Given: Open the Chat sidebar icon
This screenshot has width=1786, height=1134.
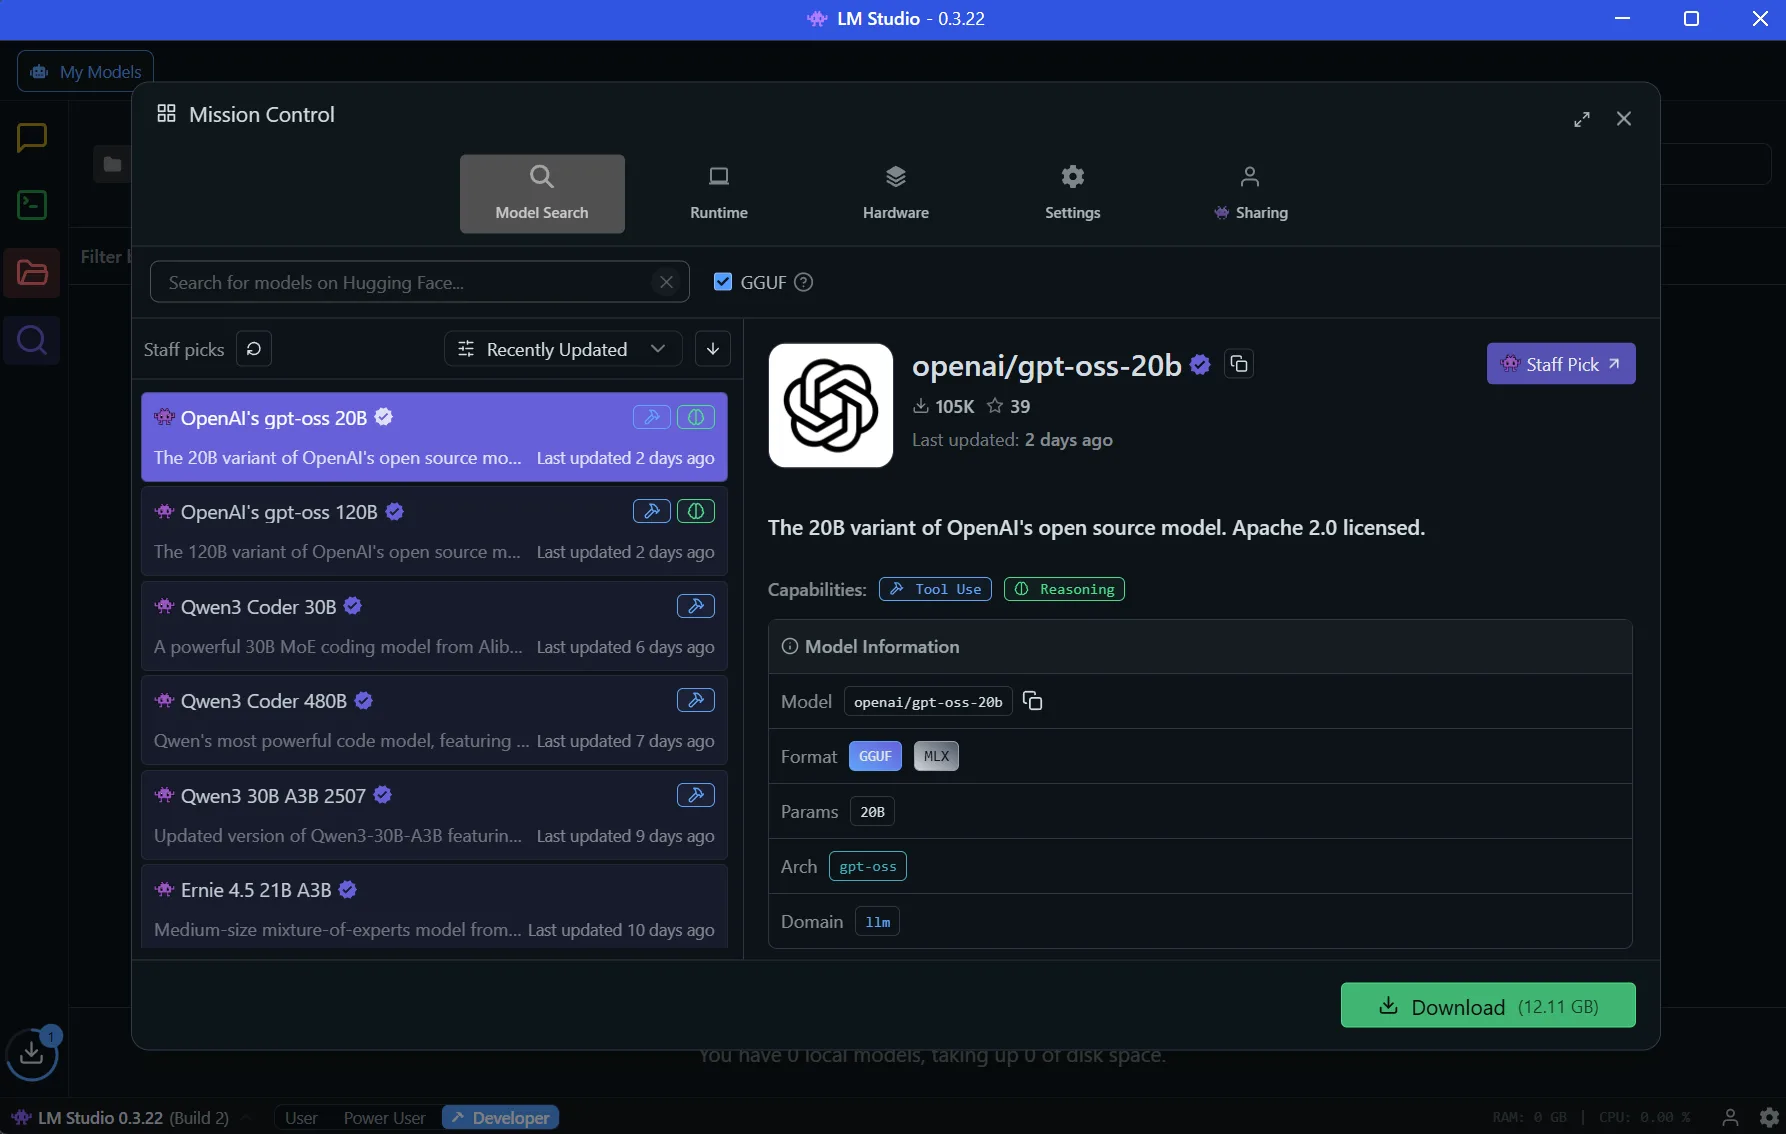Looking at the screenshot, I should (32, 137).
